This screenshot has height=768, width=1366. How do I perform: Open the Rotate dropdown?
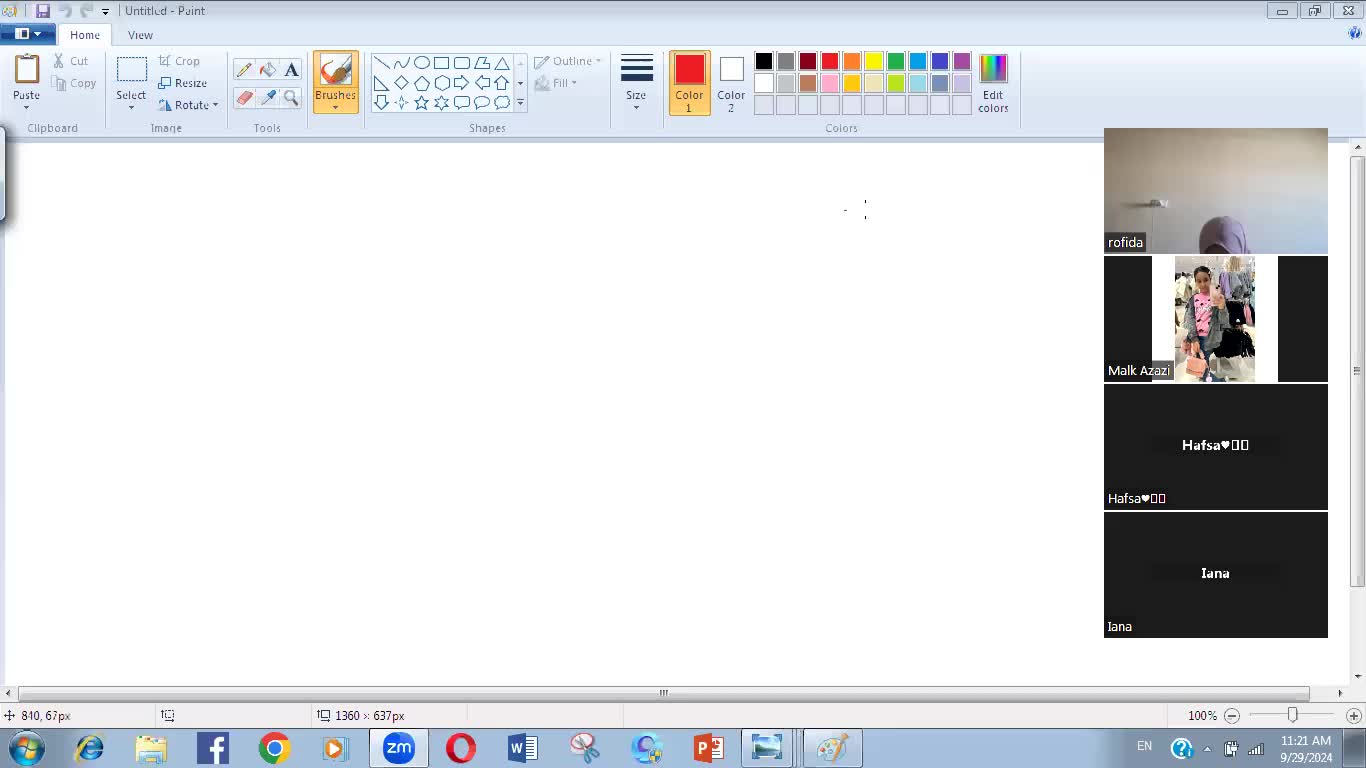(x=189, y=105)
